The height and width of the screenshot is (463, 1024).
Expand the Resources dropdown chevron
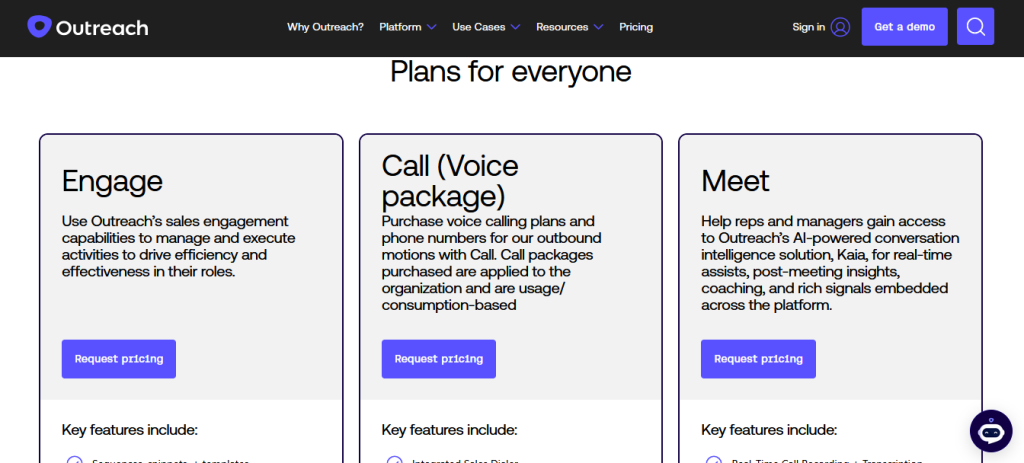coord(598,27)
